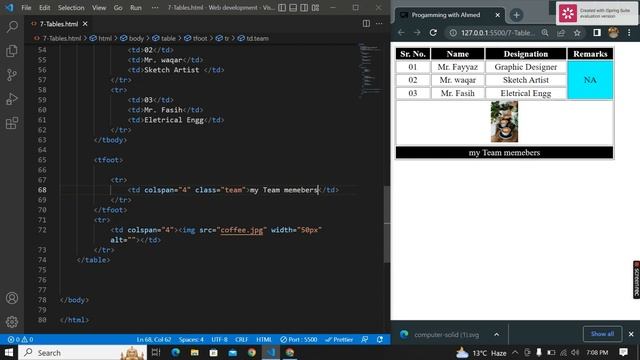Select the 7-Tables.html editor tab
The image size is (640, 360).
tap(59, 24)
